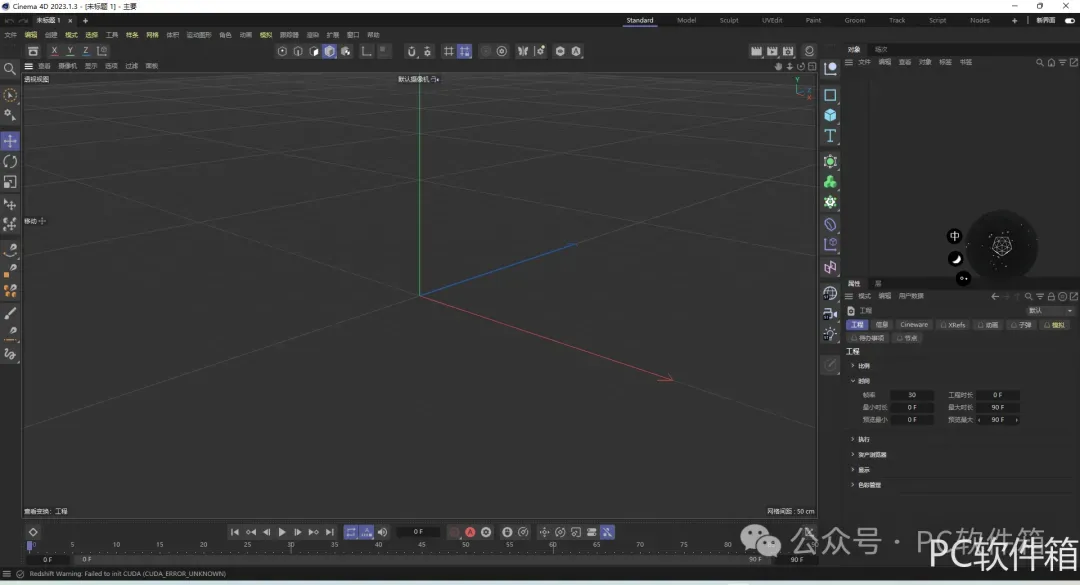
Task: Toggle the X axis lock
Action: (x=54, y=51)
